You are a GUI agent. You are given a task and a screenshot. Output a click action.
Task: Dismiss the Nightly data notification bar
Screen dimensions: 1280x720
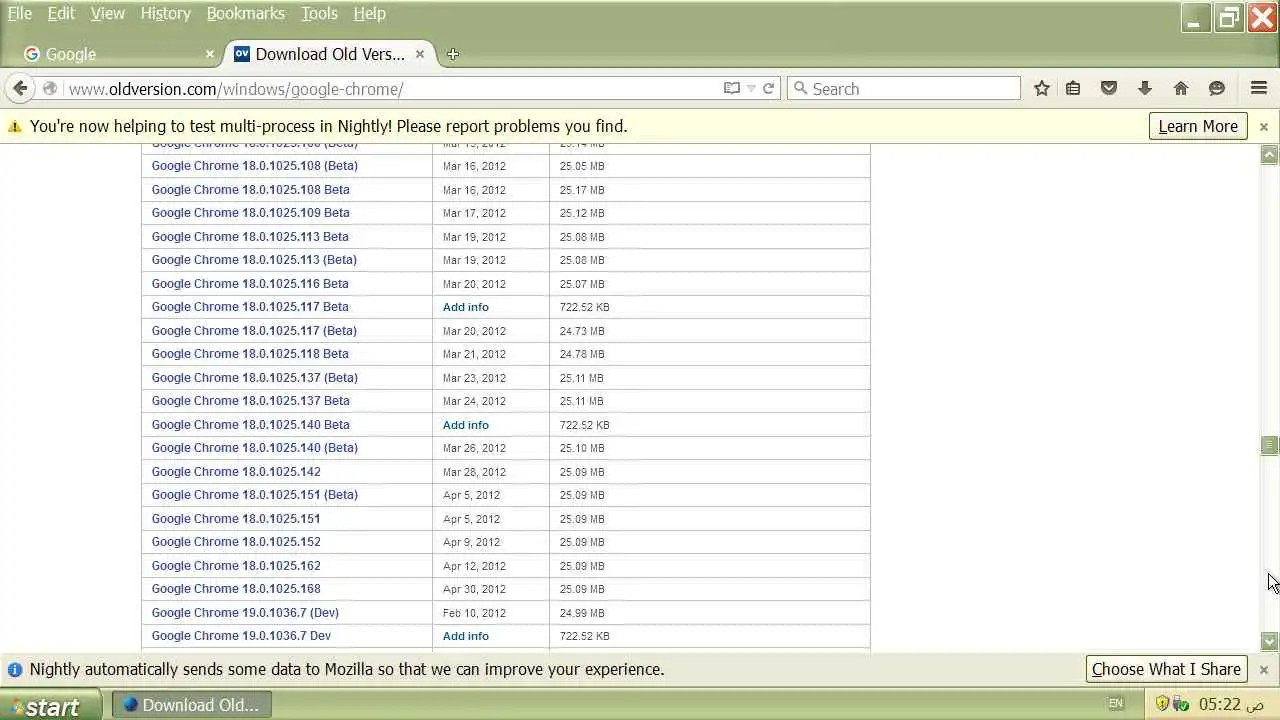pyautogui.click(x=1264, y=669)
